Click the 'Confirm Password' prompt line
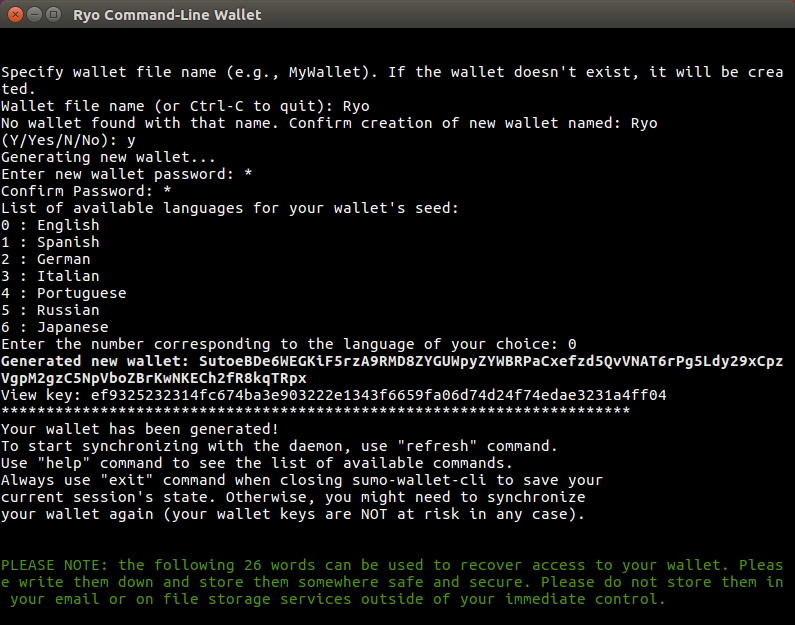 pos(86,191)
